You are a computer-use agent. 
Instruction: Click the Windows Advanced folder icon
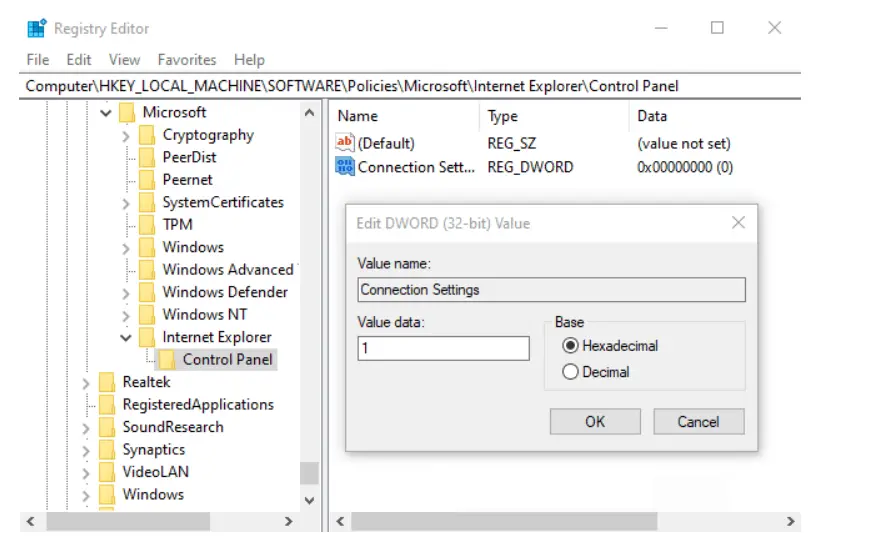(147, 270)
